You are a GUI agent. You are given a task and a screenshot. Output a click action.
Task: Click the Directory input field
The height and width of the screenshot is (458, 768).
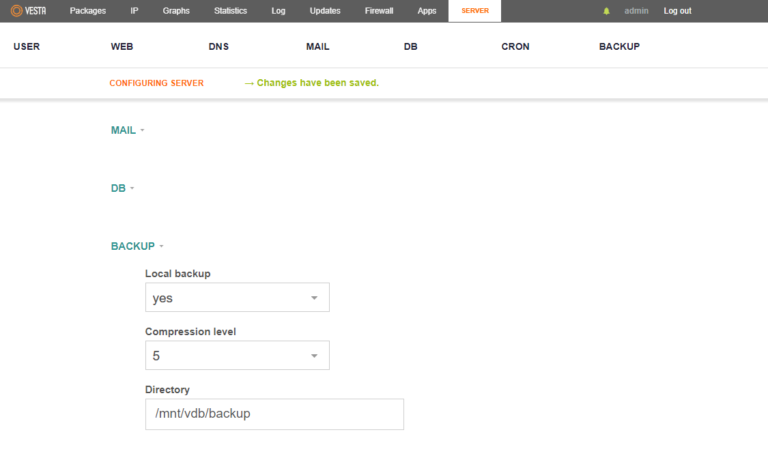(274, 414)
